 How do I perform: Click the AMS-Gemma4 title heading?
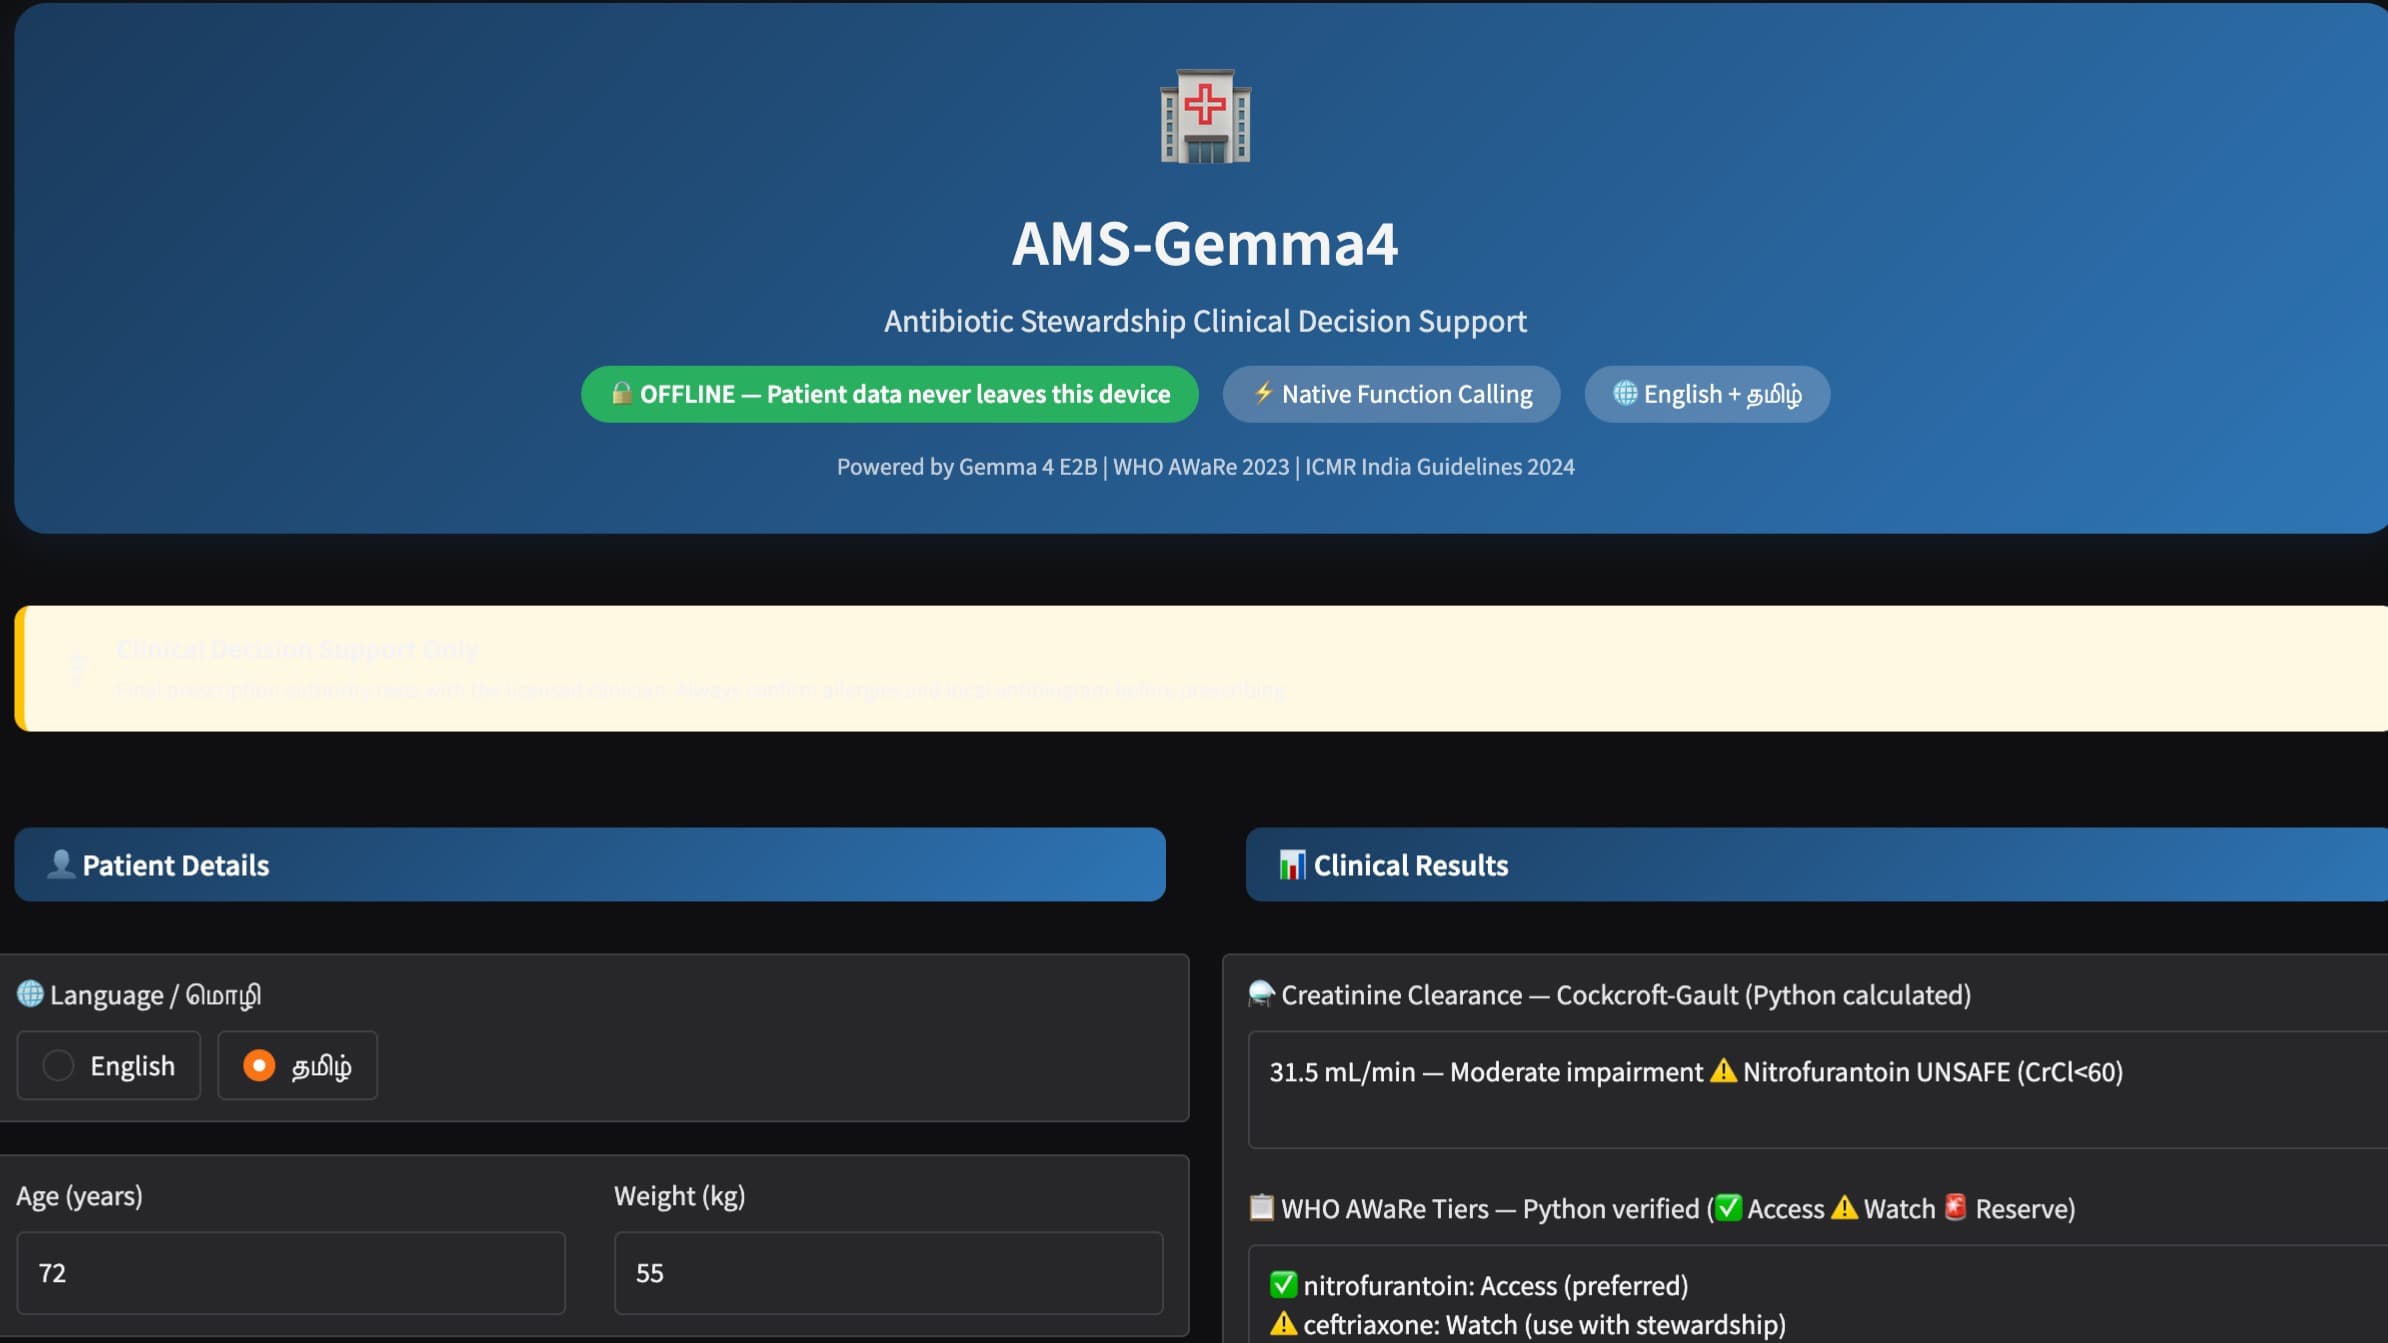click(x=1205, y=244)
